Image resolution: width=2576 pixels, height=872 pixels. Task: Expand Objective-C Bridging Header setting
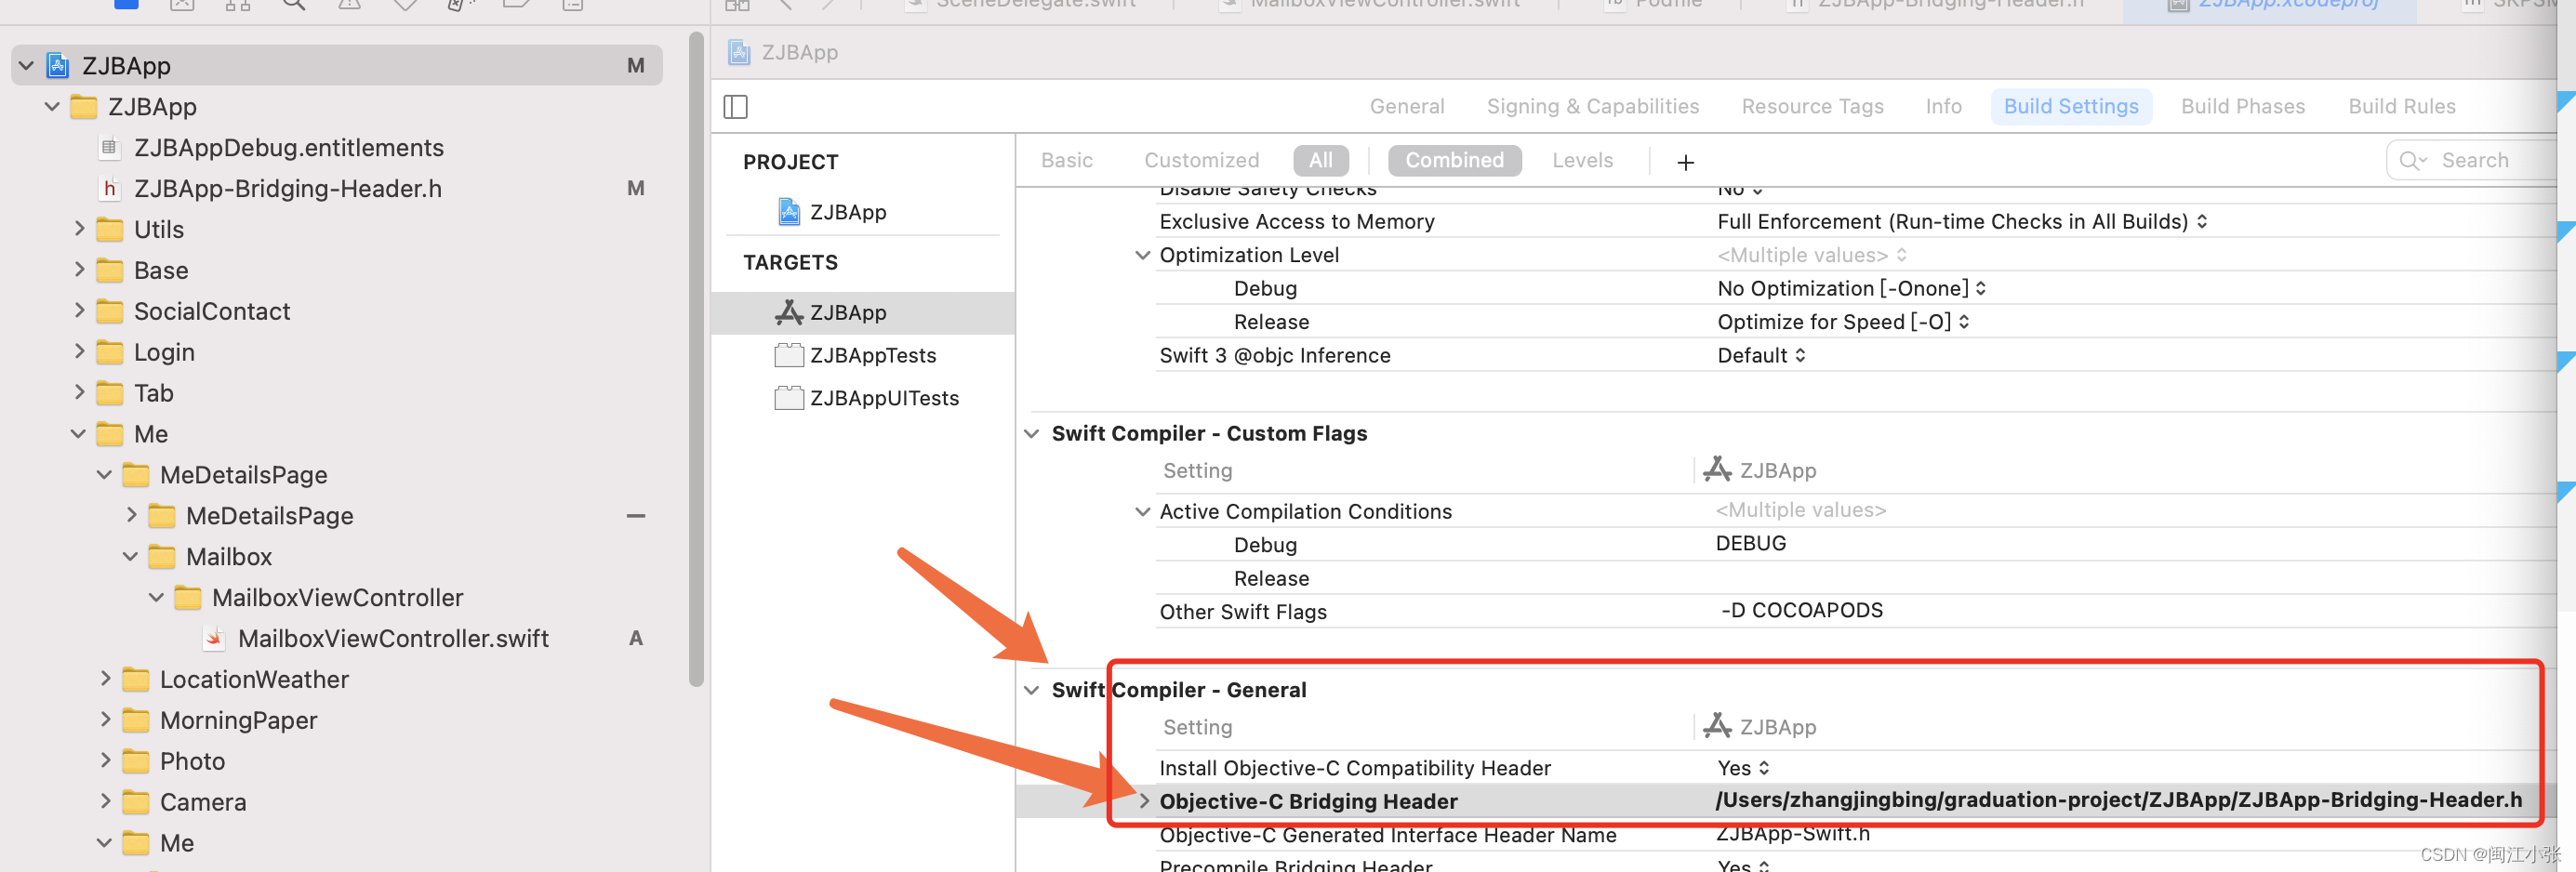(1144, 801)
